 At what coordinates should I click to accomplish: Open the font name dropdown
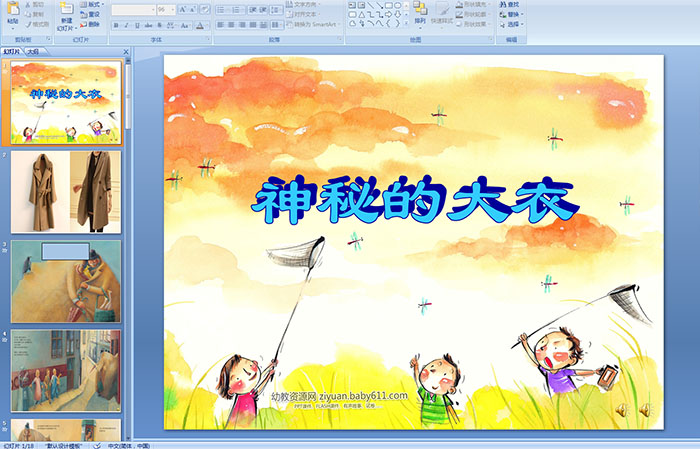coord(153,10)
